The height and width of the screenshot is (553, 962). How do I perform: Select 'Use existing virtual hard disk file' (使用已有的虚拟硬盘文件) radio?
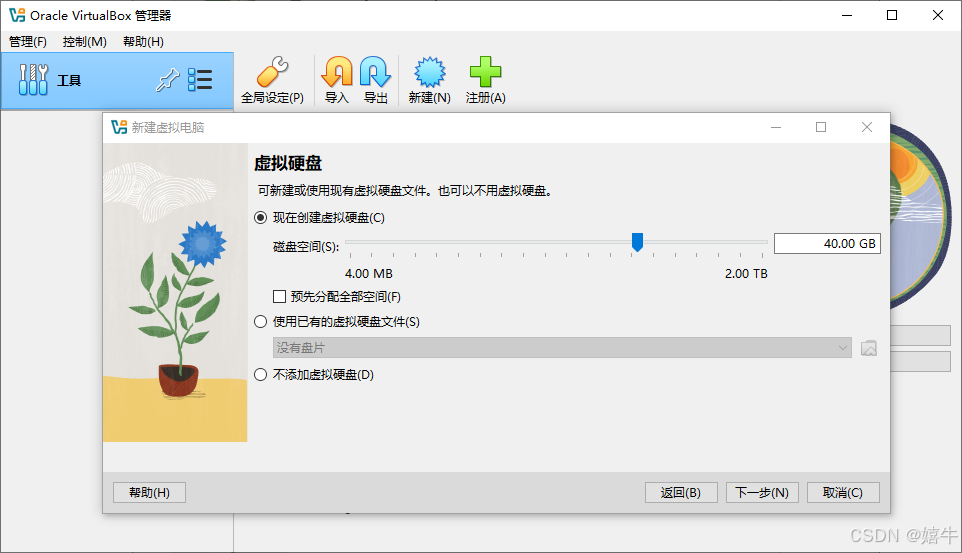coord(261,322)
